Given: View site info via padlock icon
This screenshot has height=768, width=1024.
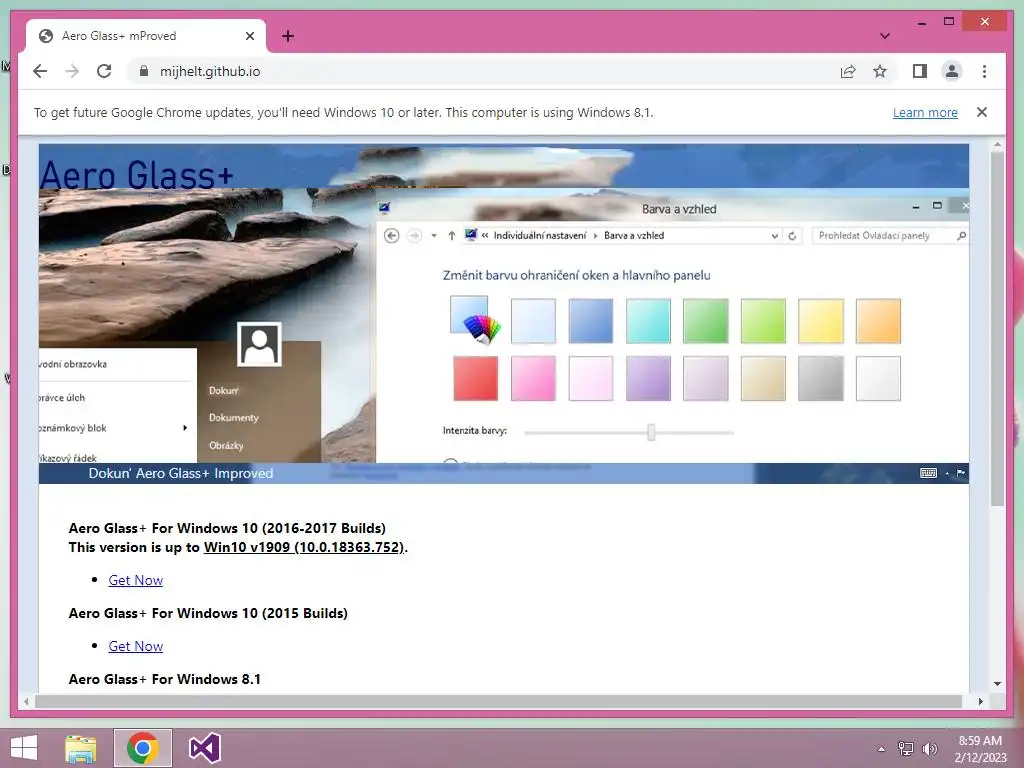Looking at the screenshot, I should (144, 71).
